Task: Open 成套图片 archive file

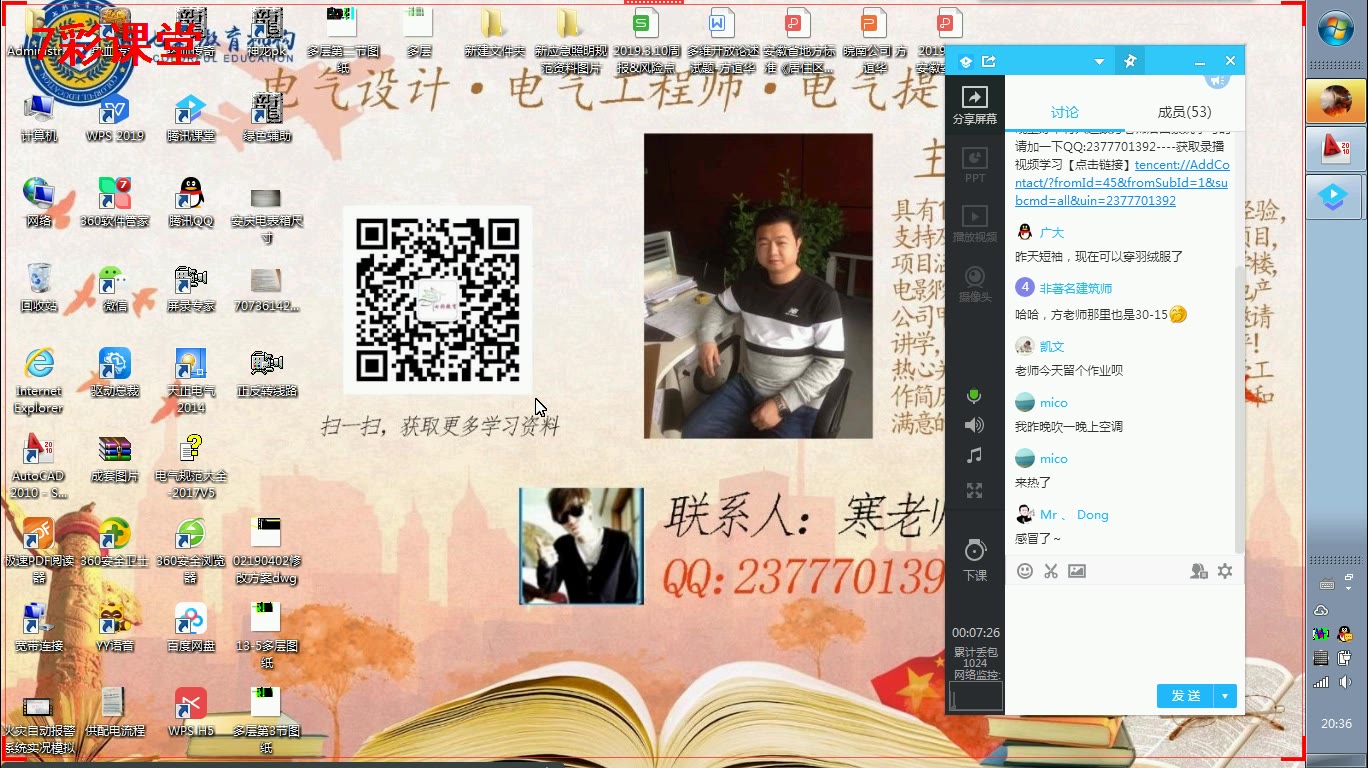Action: click(x=115, y=457)
